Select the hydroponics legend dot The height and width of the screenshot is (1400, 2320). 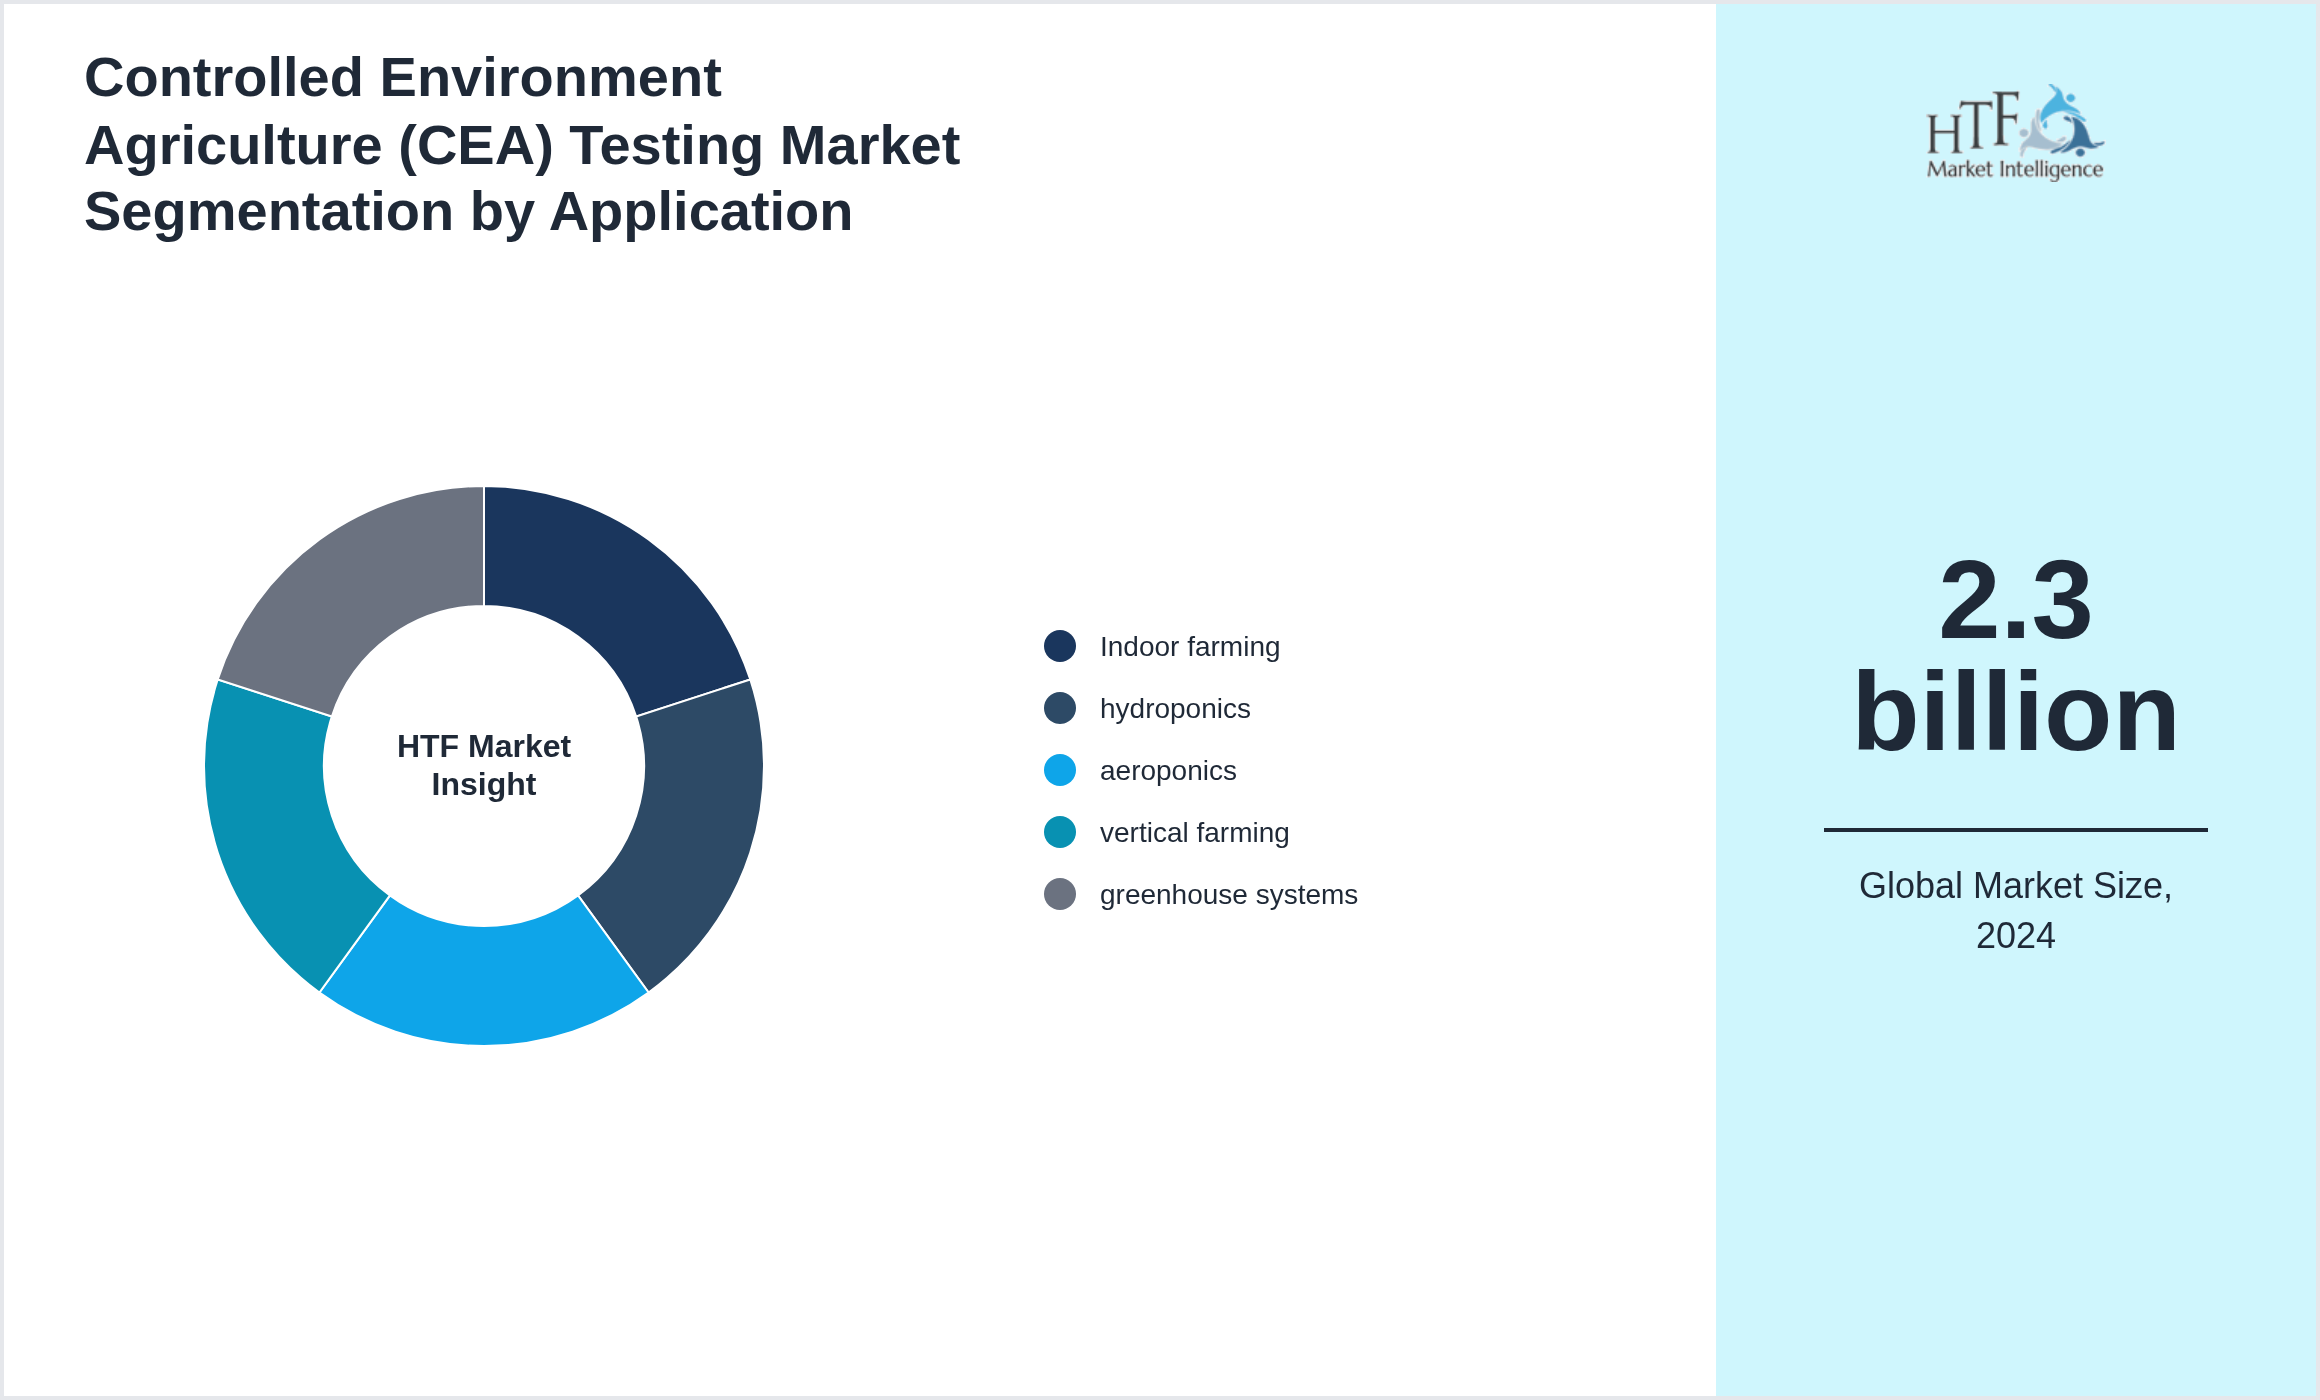click(1059, 708)
